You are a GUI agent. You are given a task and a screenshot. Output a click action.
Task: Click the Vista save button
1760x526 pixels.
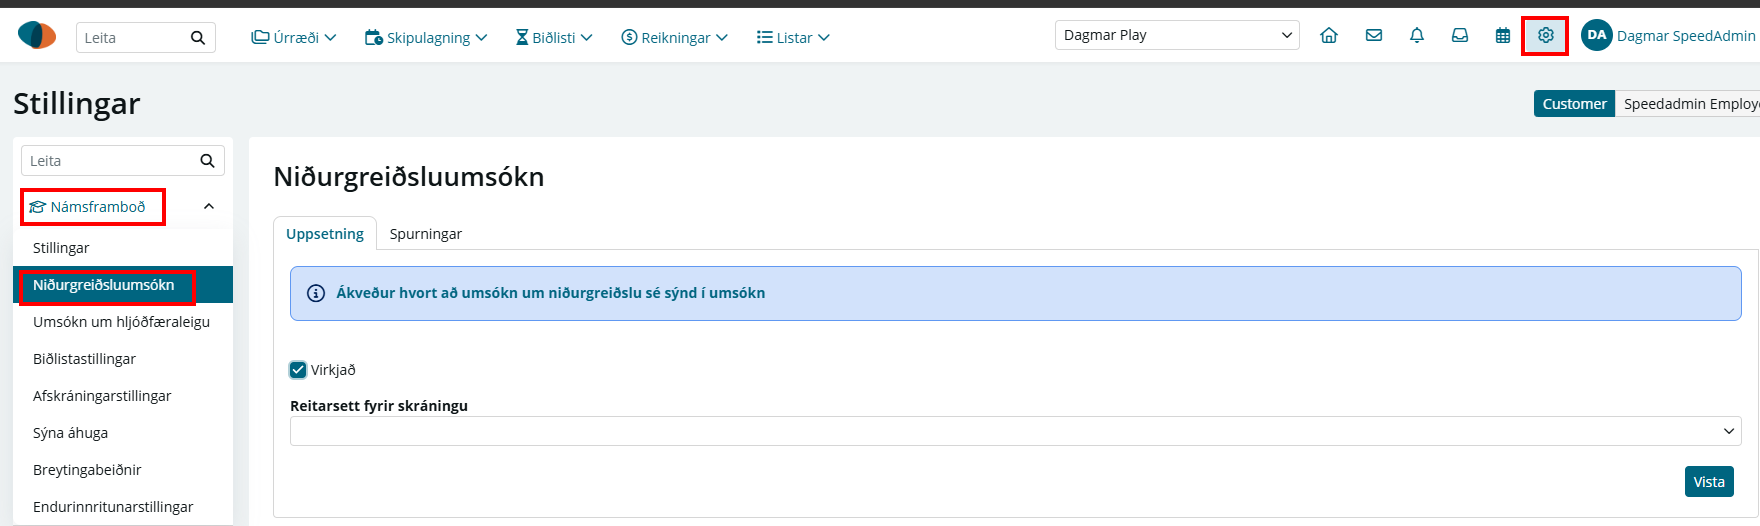[x=1709, y=482]
